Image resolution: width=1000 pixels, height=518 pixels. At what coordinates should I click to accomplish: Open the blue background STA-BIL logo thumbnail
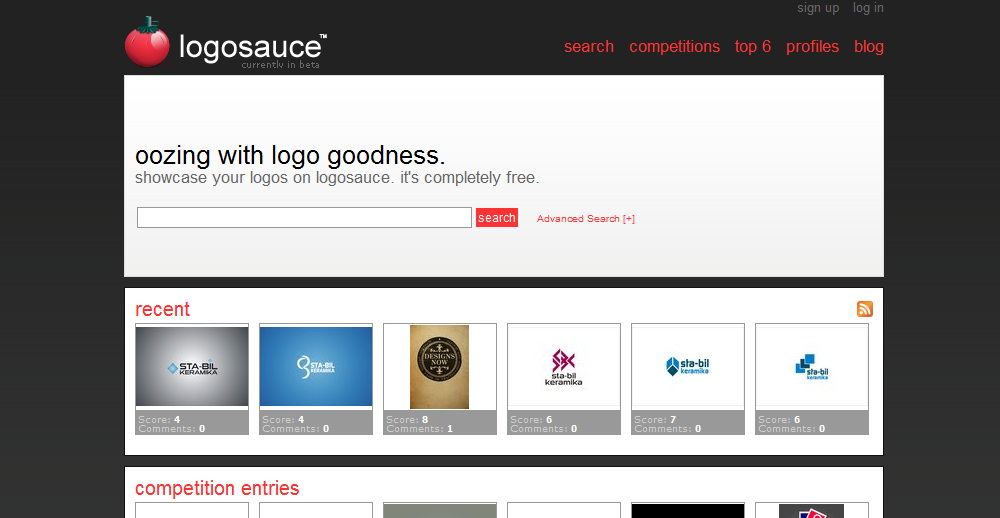tap(316, 367)
